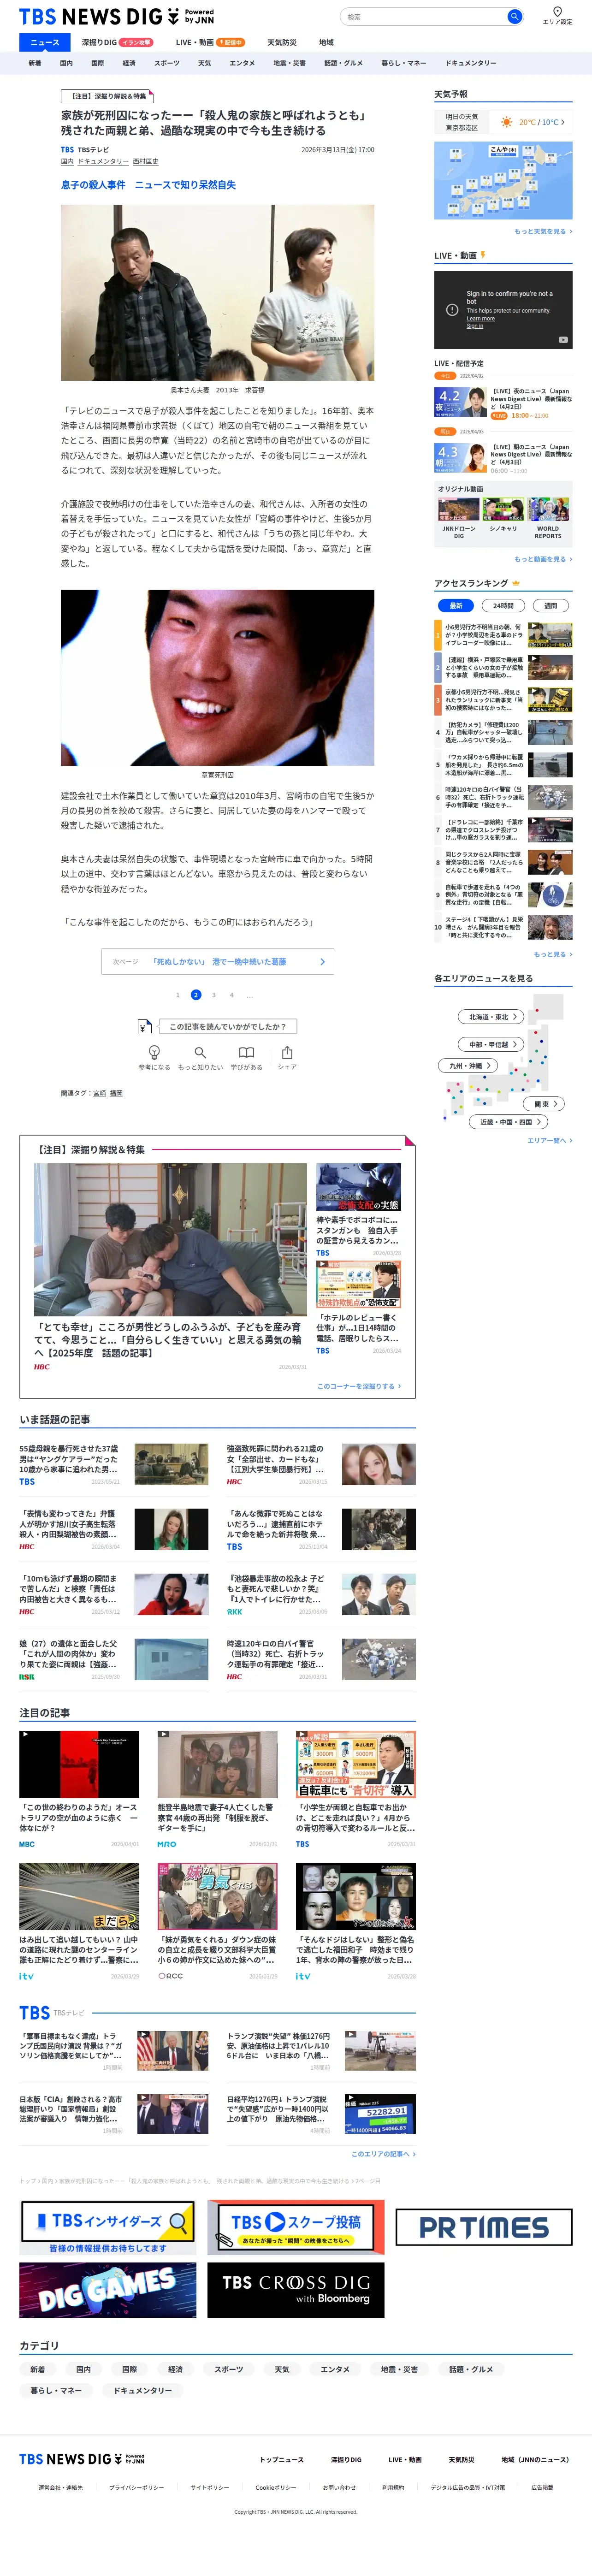Expand the 九州・沖縄 area news
The width and height of the screenshot is (592, 2576).
coord(468,1066)
